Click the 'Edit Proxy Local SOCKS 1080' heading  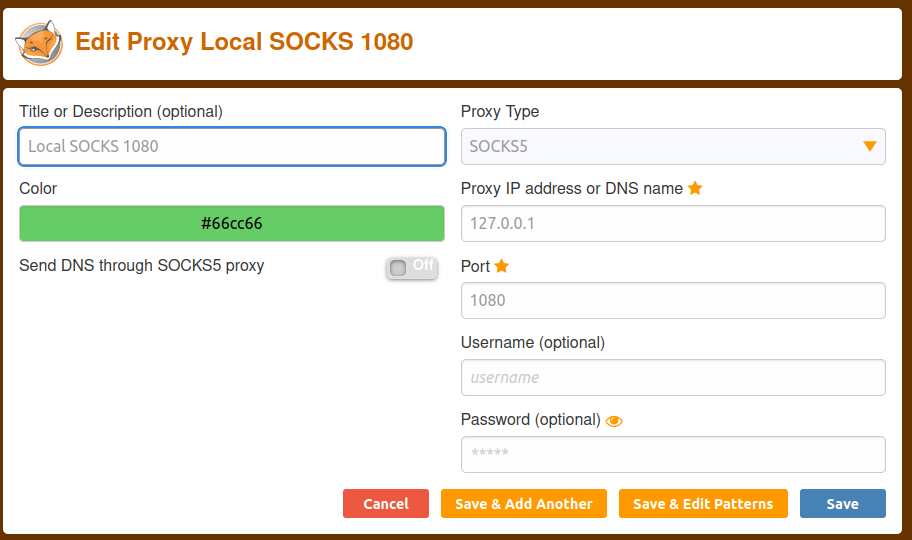point(244,42)
